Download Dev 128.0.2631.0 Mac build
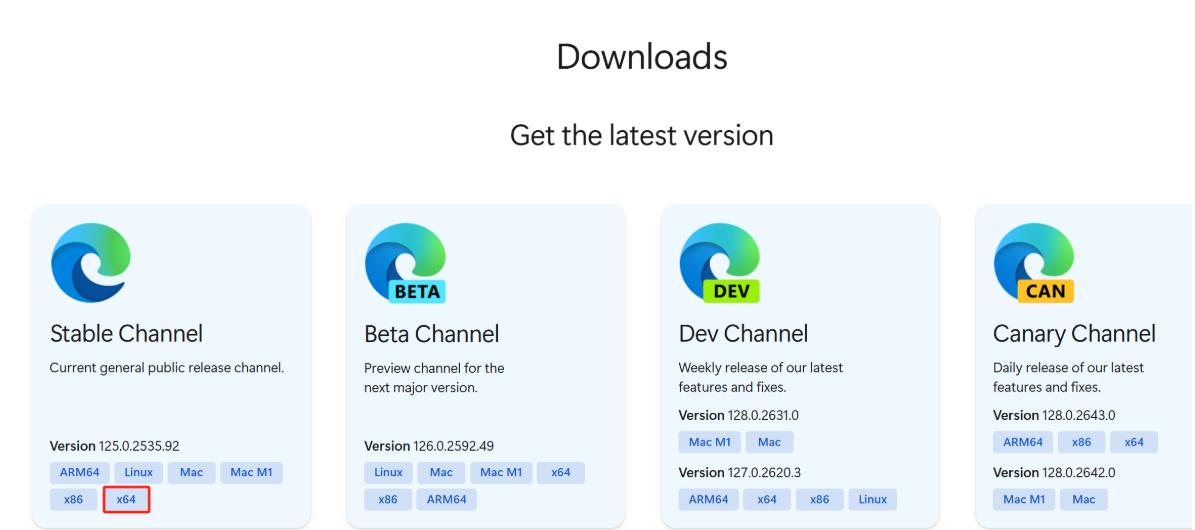Viewport: 1195px width, 530px height. pyautogui.click(x=770, y=442)
